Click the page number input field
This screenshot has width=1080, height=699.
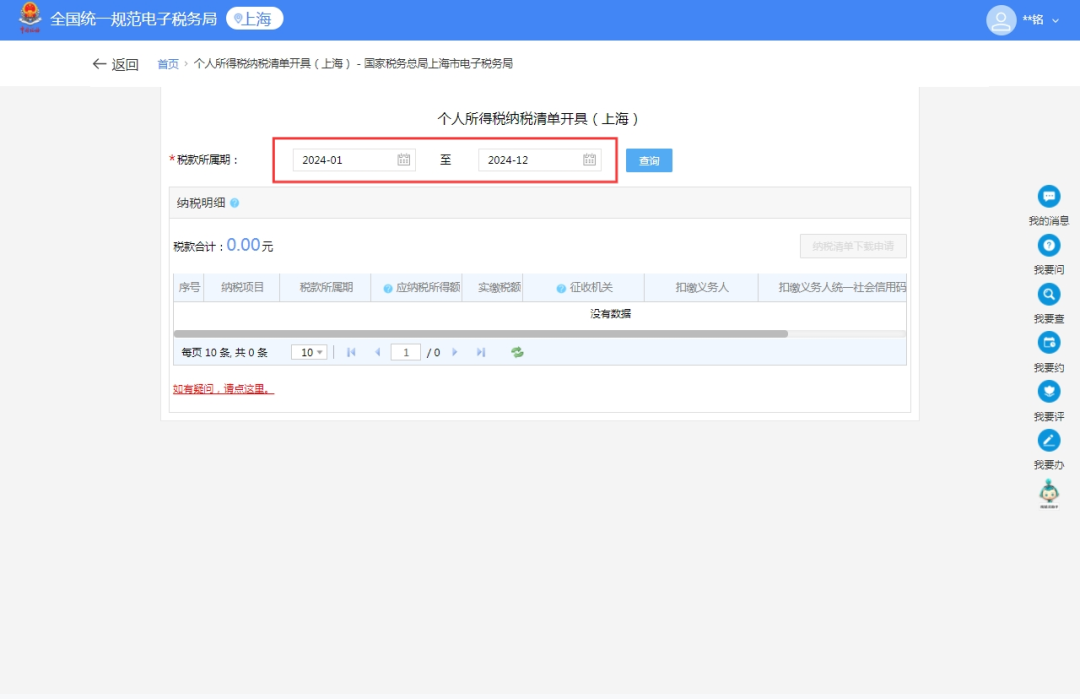click(x=405, y=351)
